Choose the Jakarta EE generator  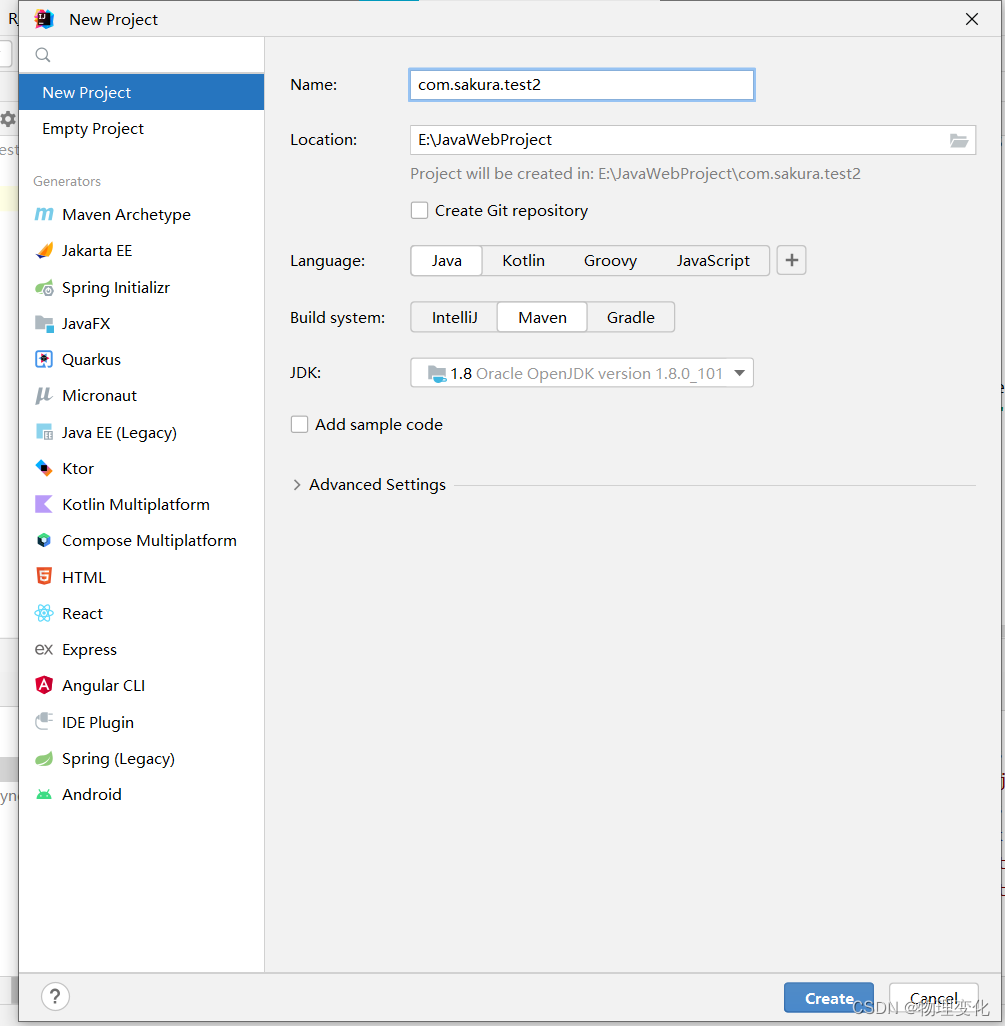pyautogui.click(x=141, y=251)
